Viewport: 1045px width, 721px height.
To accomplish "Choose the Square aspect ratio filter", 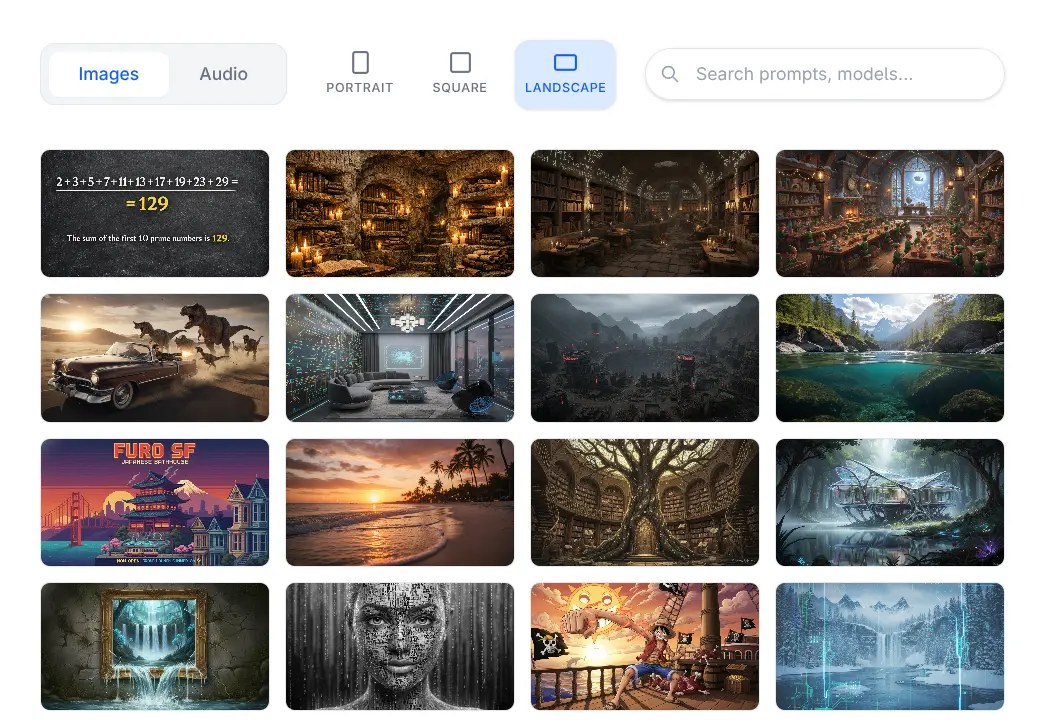I will (x=460, y=74).
